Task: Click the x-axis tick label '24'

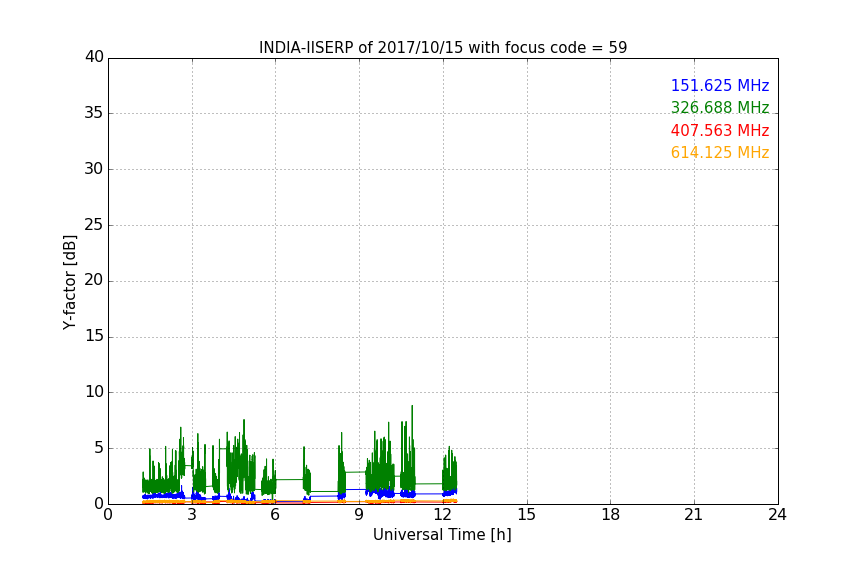Action: pyautogui.click(x=777, y=515)
